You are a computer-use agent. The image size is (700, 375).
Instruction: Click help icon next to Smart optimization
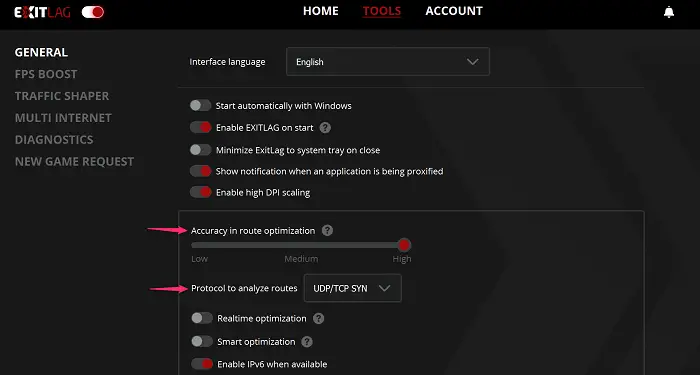click(x=307, y=342)
